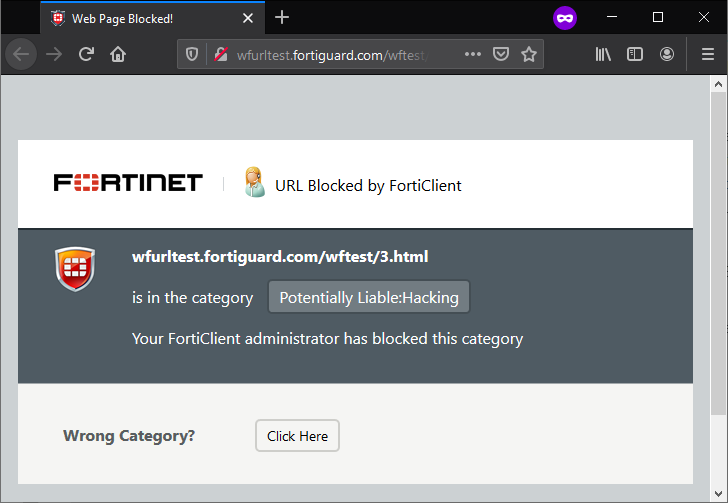
Task: Open the Firefox hamburger menu
Action: [707, 54]
